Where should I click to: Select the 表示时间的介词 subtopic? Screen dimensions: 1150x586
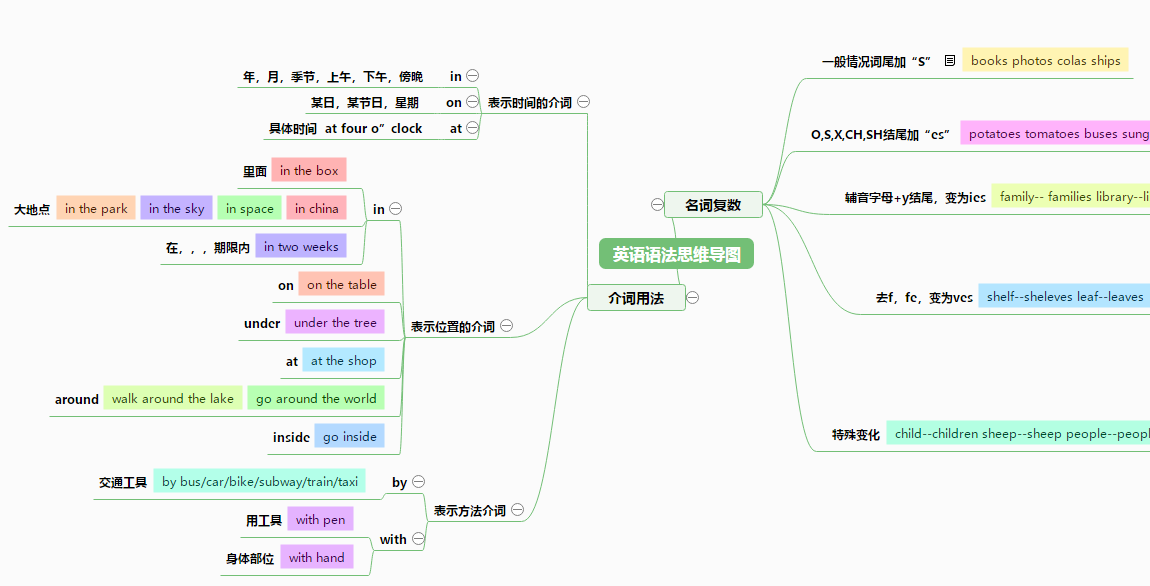point(530,103)
